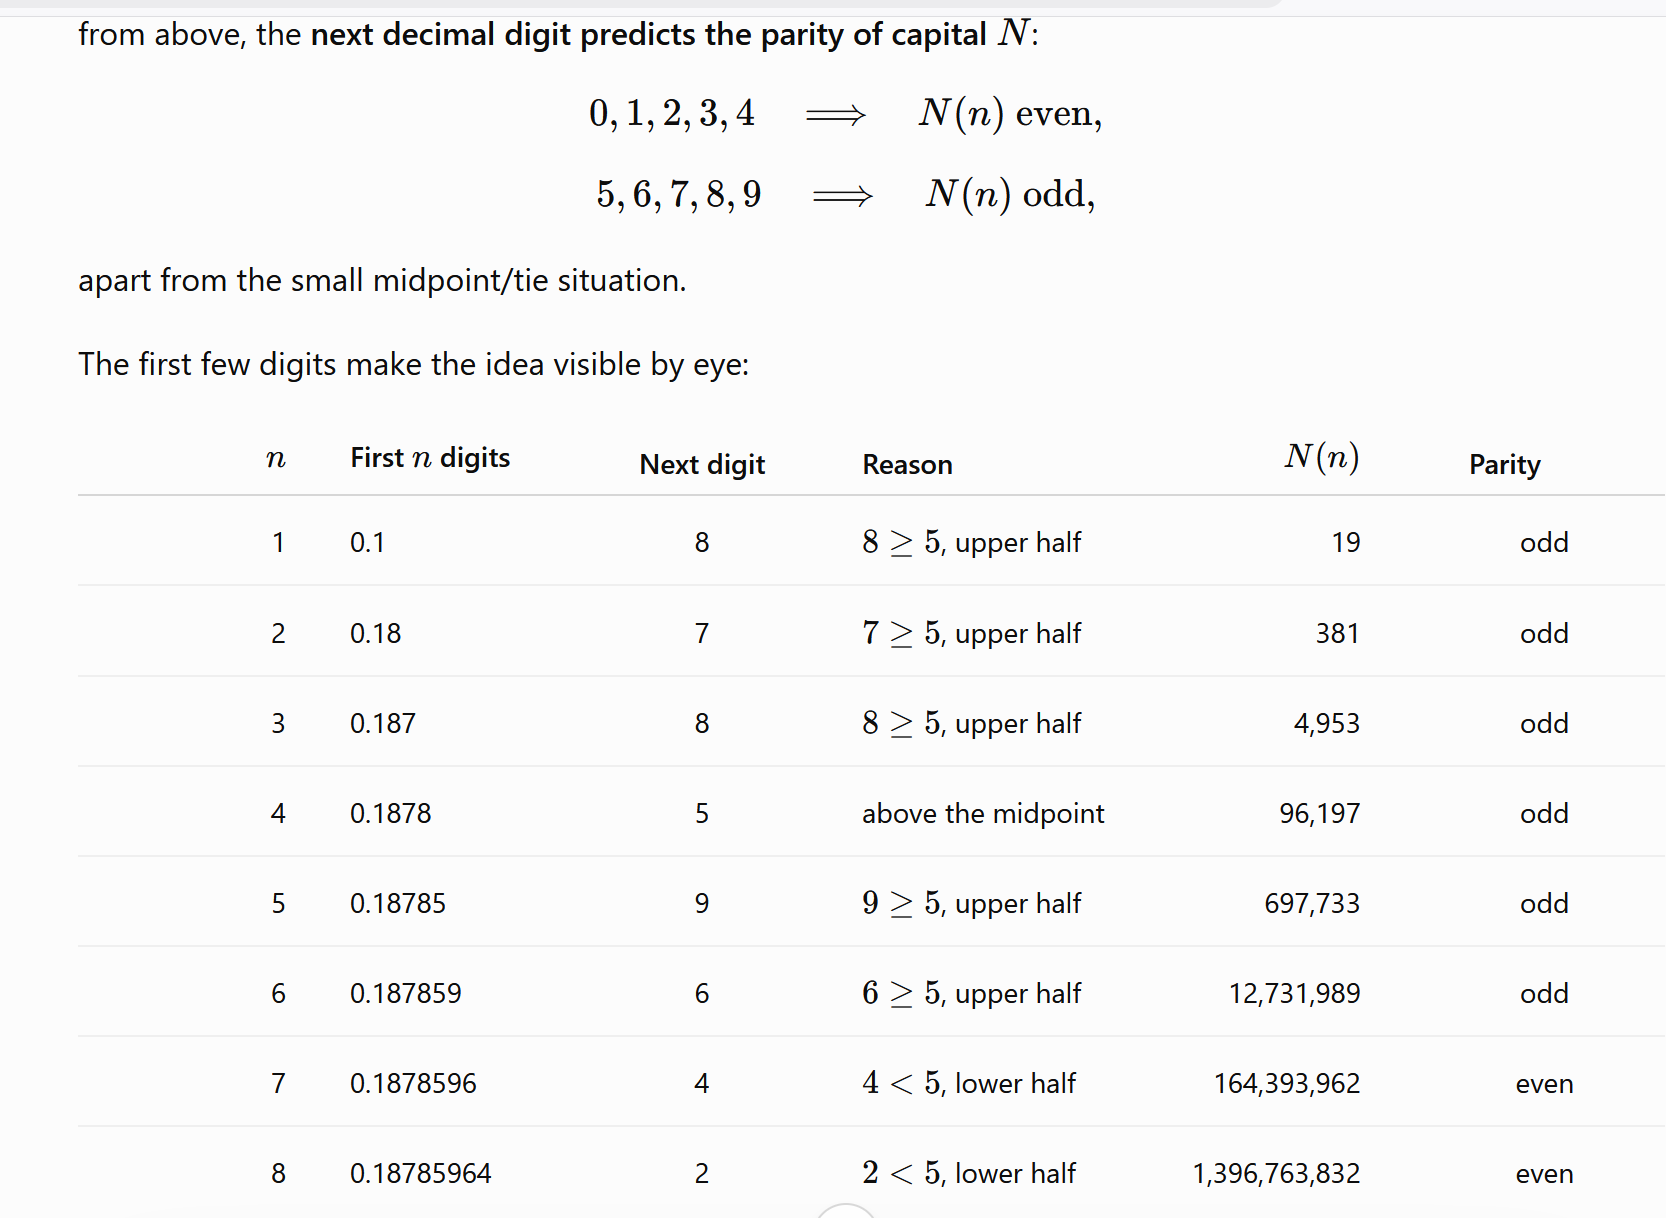Select the cell showing 0.1878596
The width and height of the screenshot is (1666, 1218).
click(413, 1083)
